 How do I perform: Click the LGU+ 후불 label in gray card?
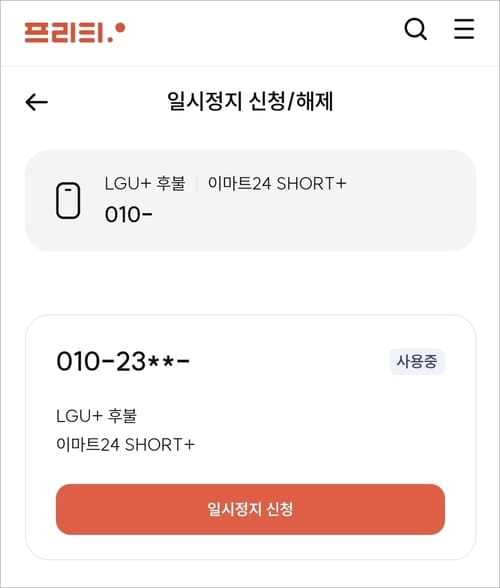(x=145, y=184)
